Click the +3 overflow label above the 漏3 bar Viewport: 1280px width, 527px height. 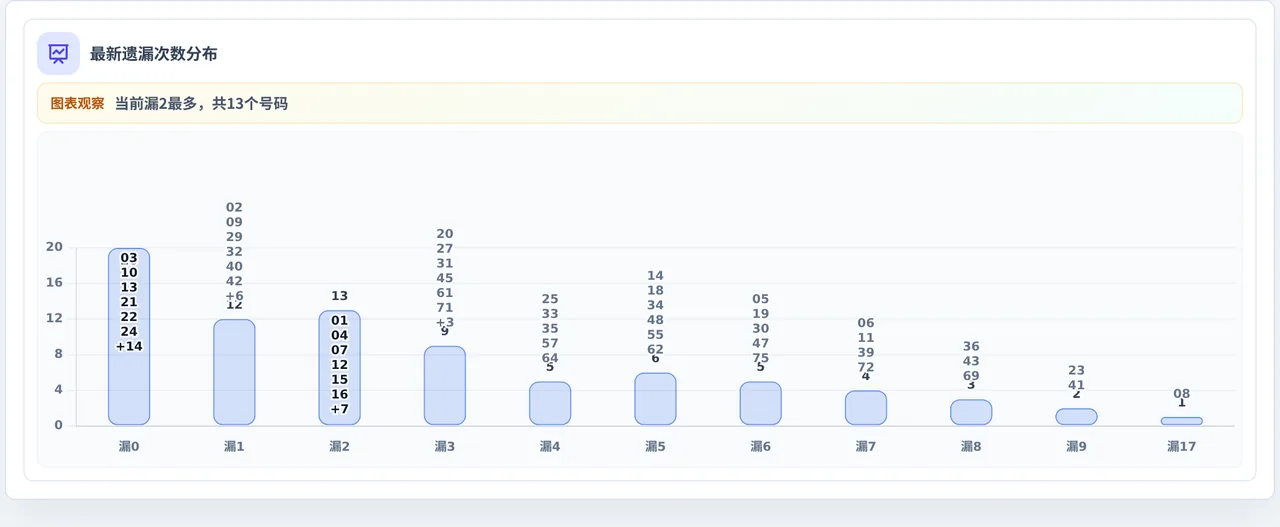(445, 322)
